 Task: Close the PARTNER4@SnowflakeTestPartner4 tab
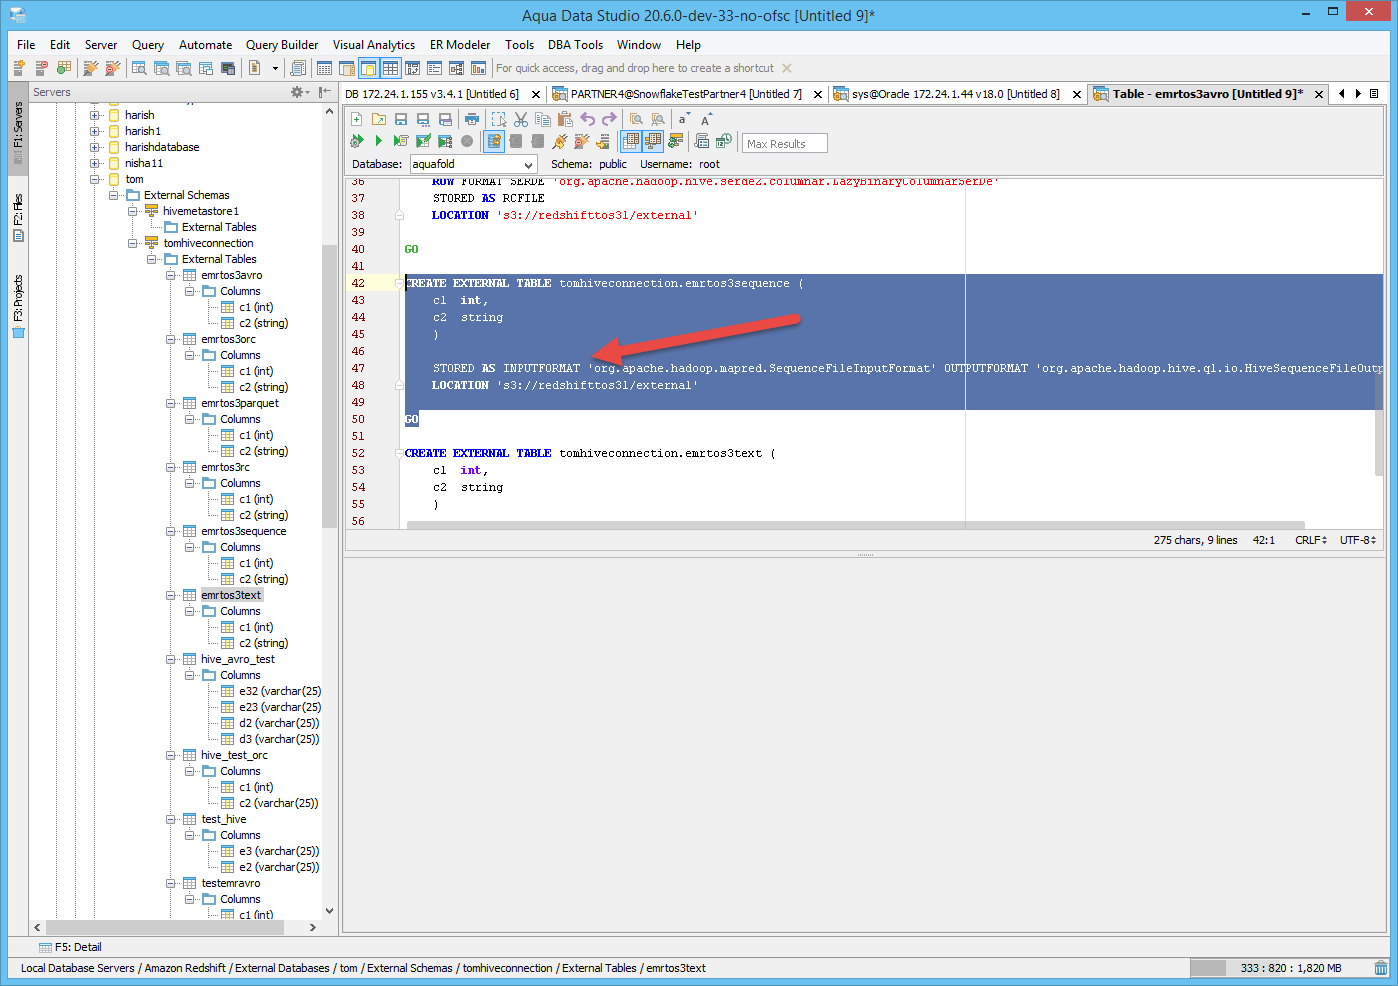pos(818,94)
